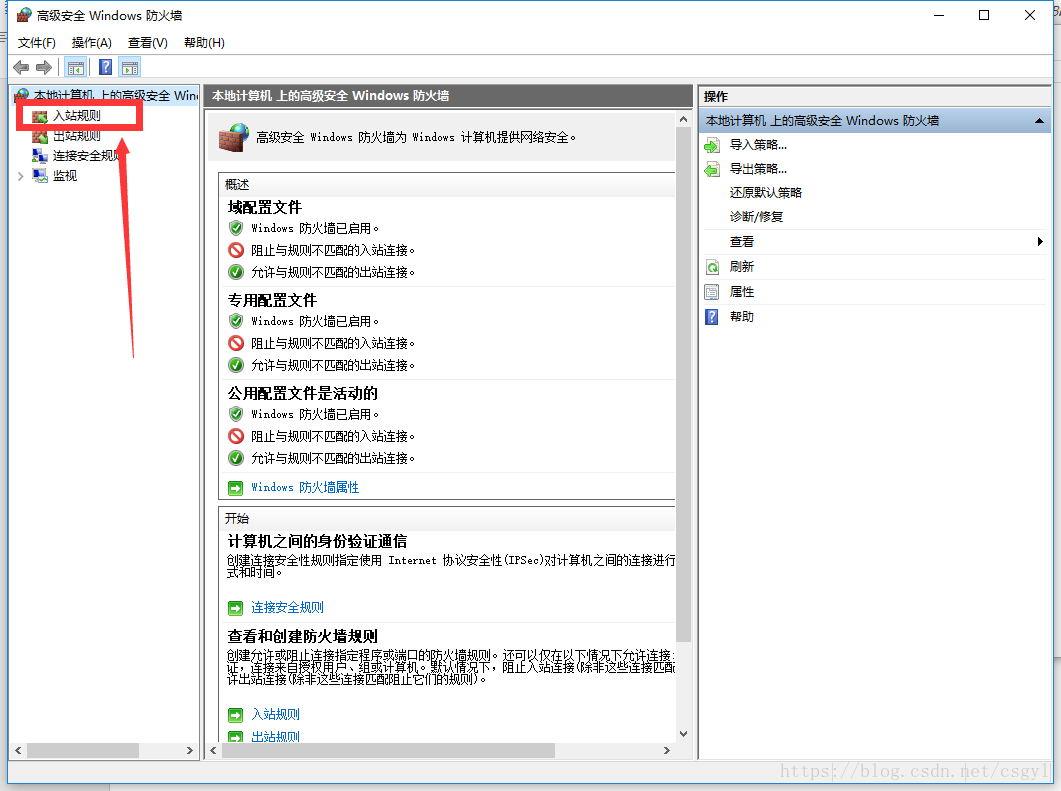1061x791 pixels.
Task: Click left tree horizontal scrollbar left arrow
Action: pyautogui.click(x=18, y=750)
